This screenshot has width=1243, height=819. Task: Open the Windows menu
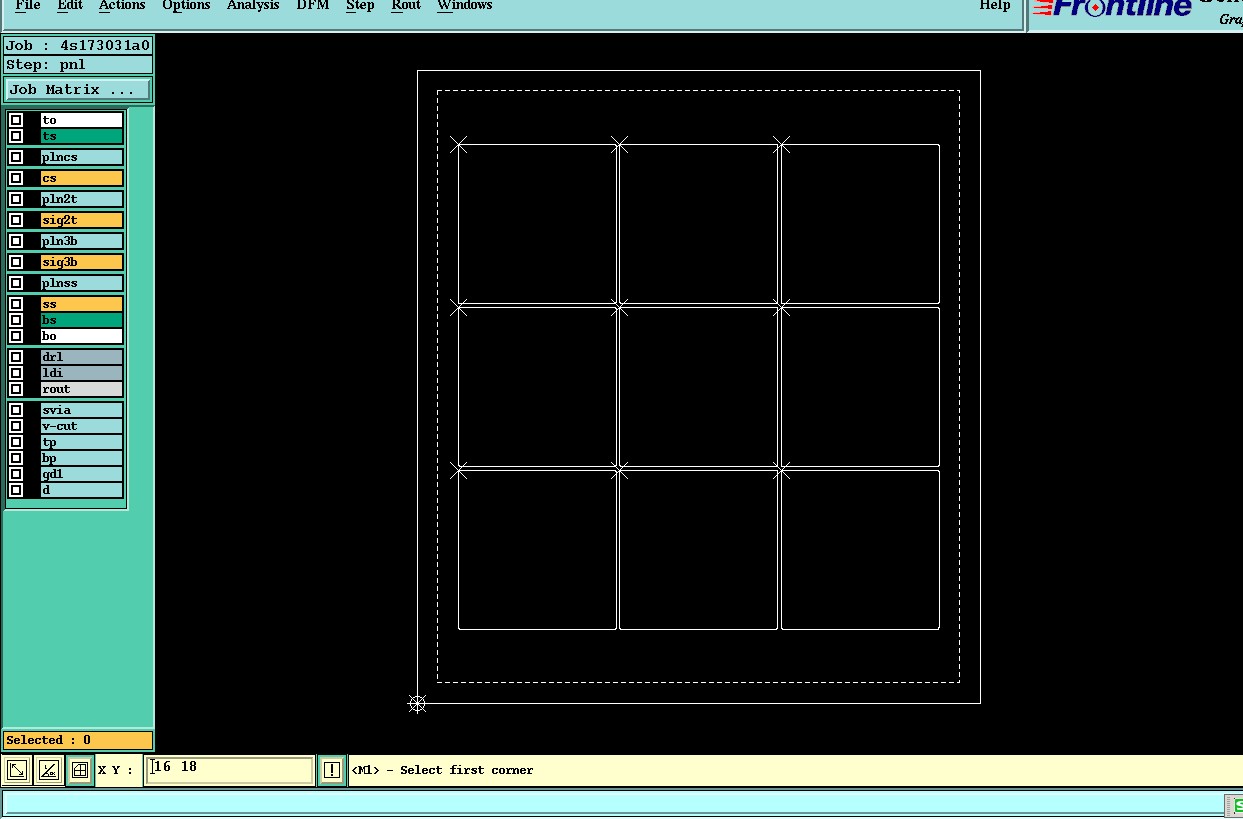pyautogui.click(x=465, y=6)
